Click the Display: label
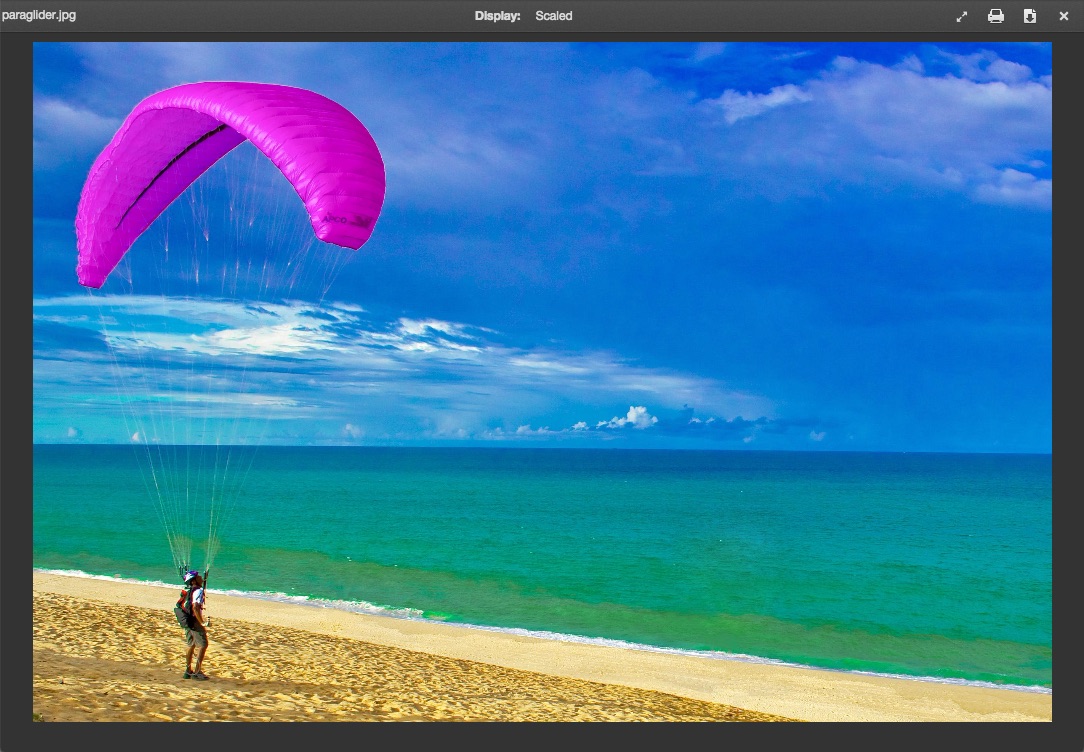The height and width of the screenshot is (752, 1084). pos(497,16)
